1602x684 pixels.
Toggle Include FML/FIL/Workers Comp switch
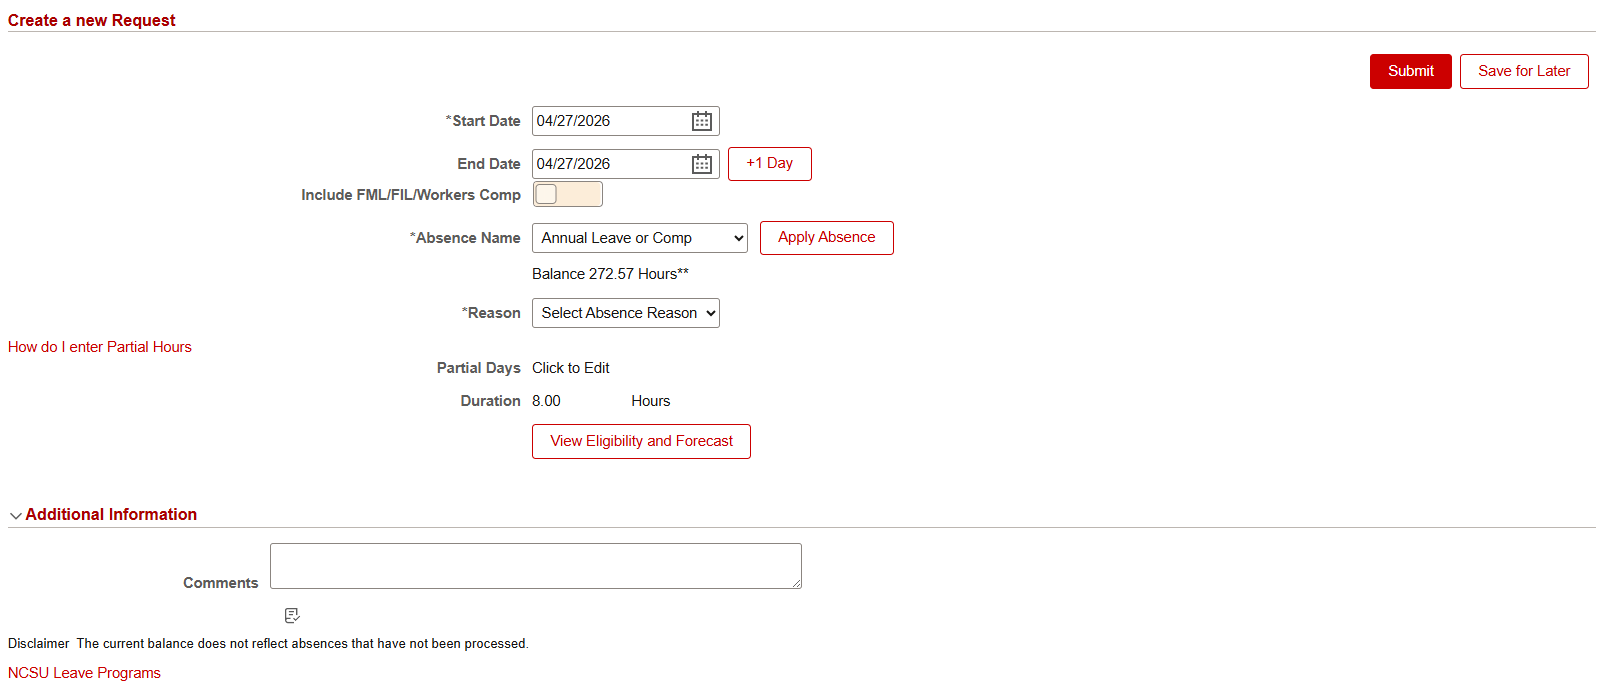point(568,194)
